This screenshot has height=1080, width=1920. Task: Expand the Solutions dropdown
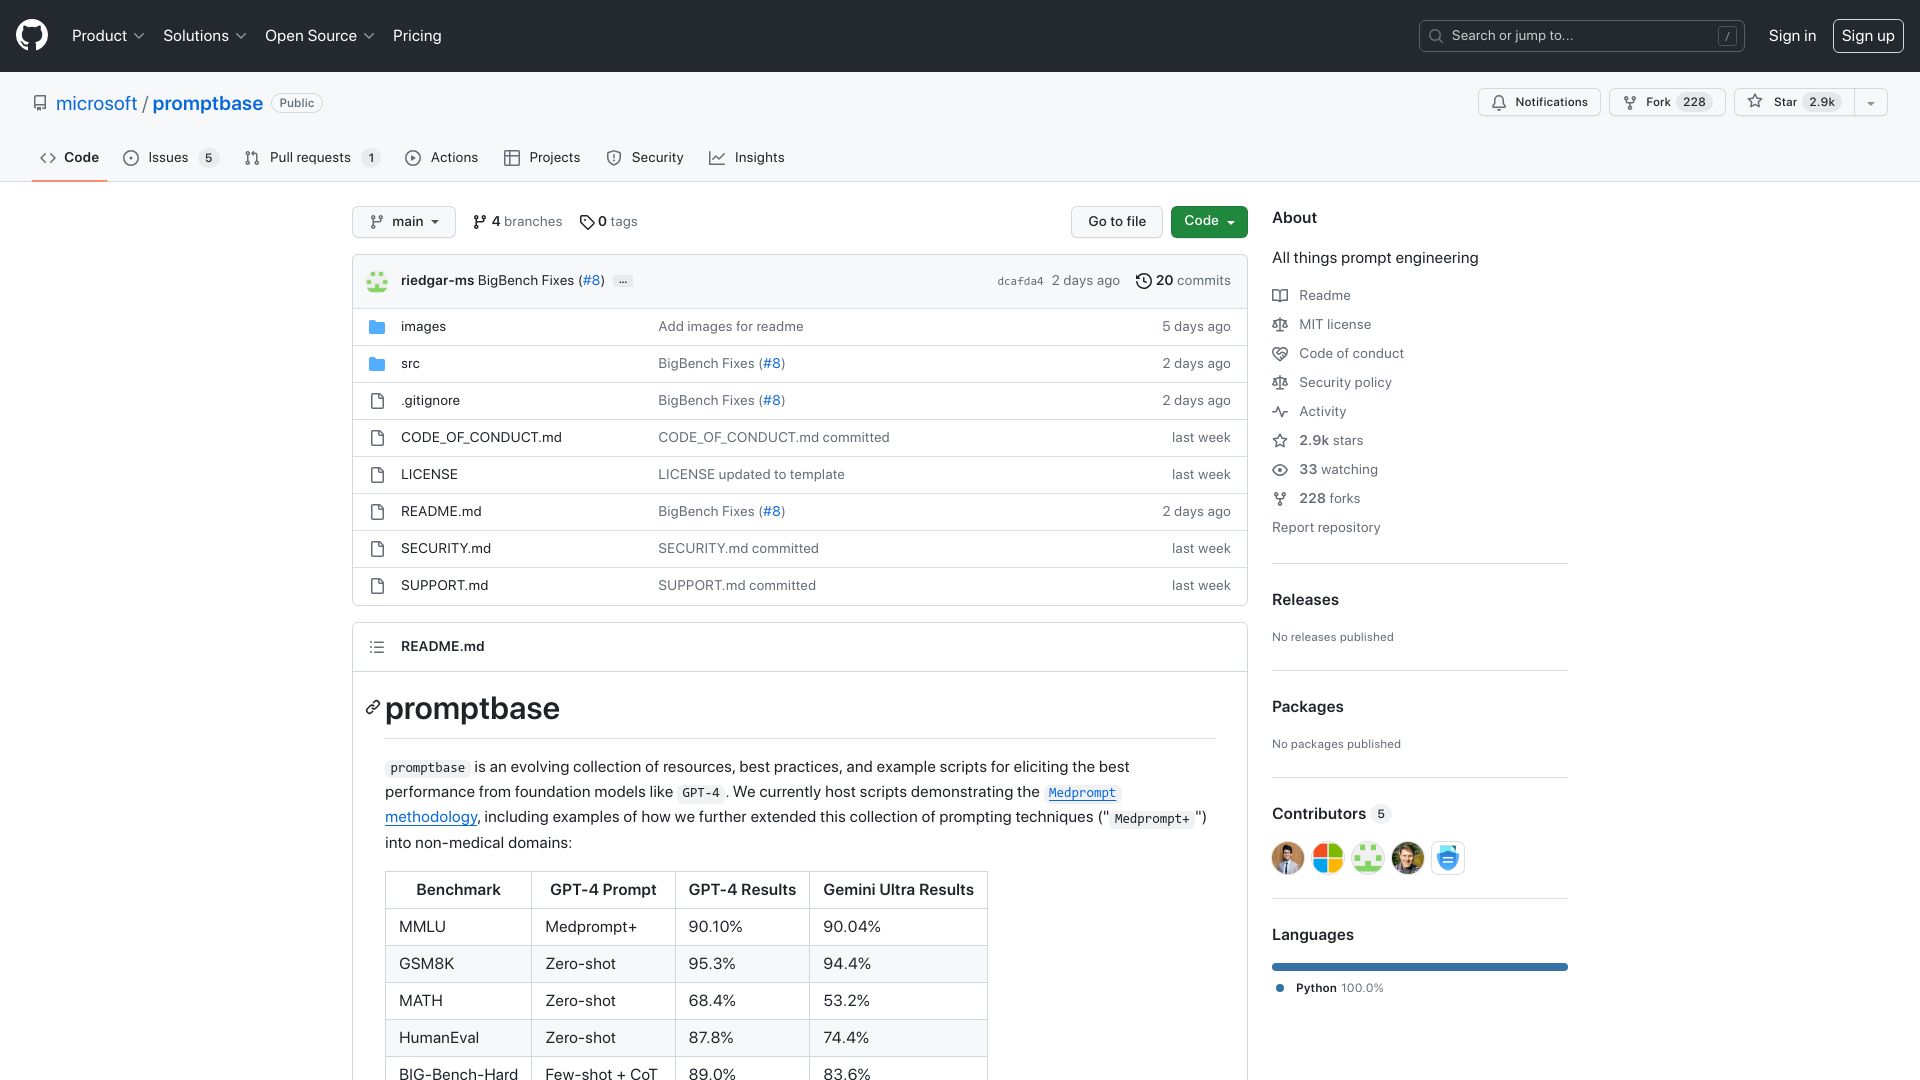click(204, 36)
